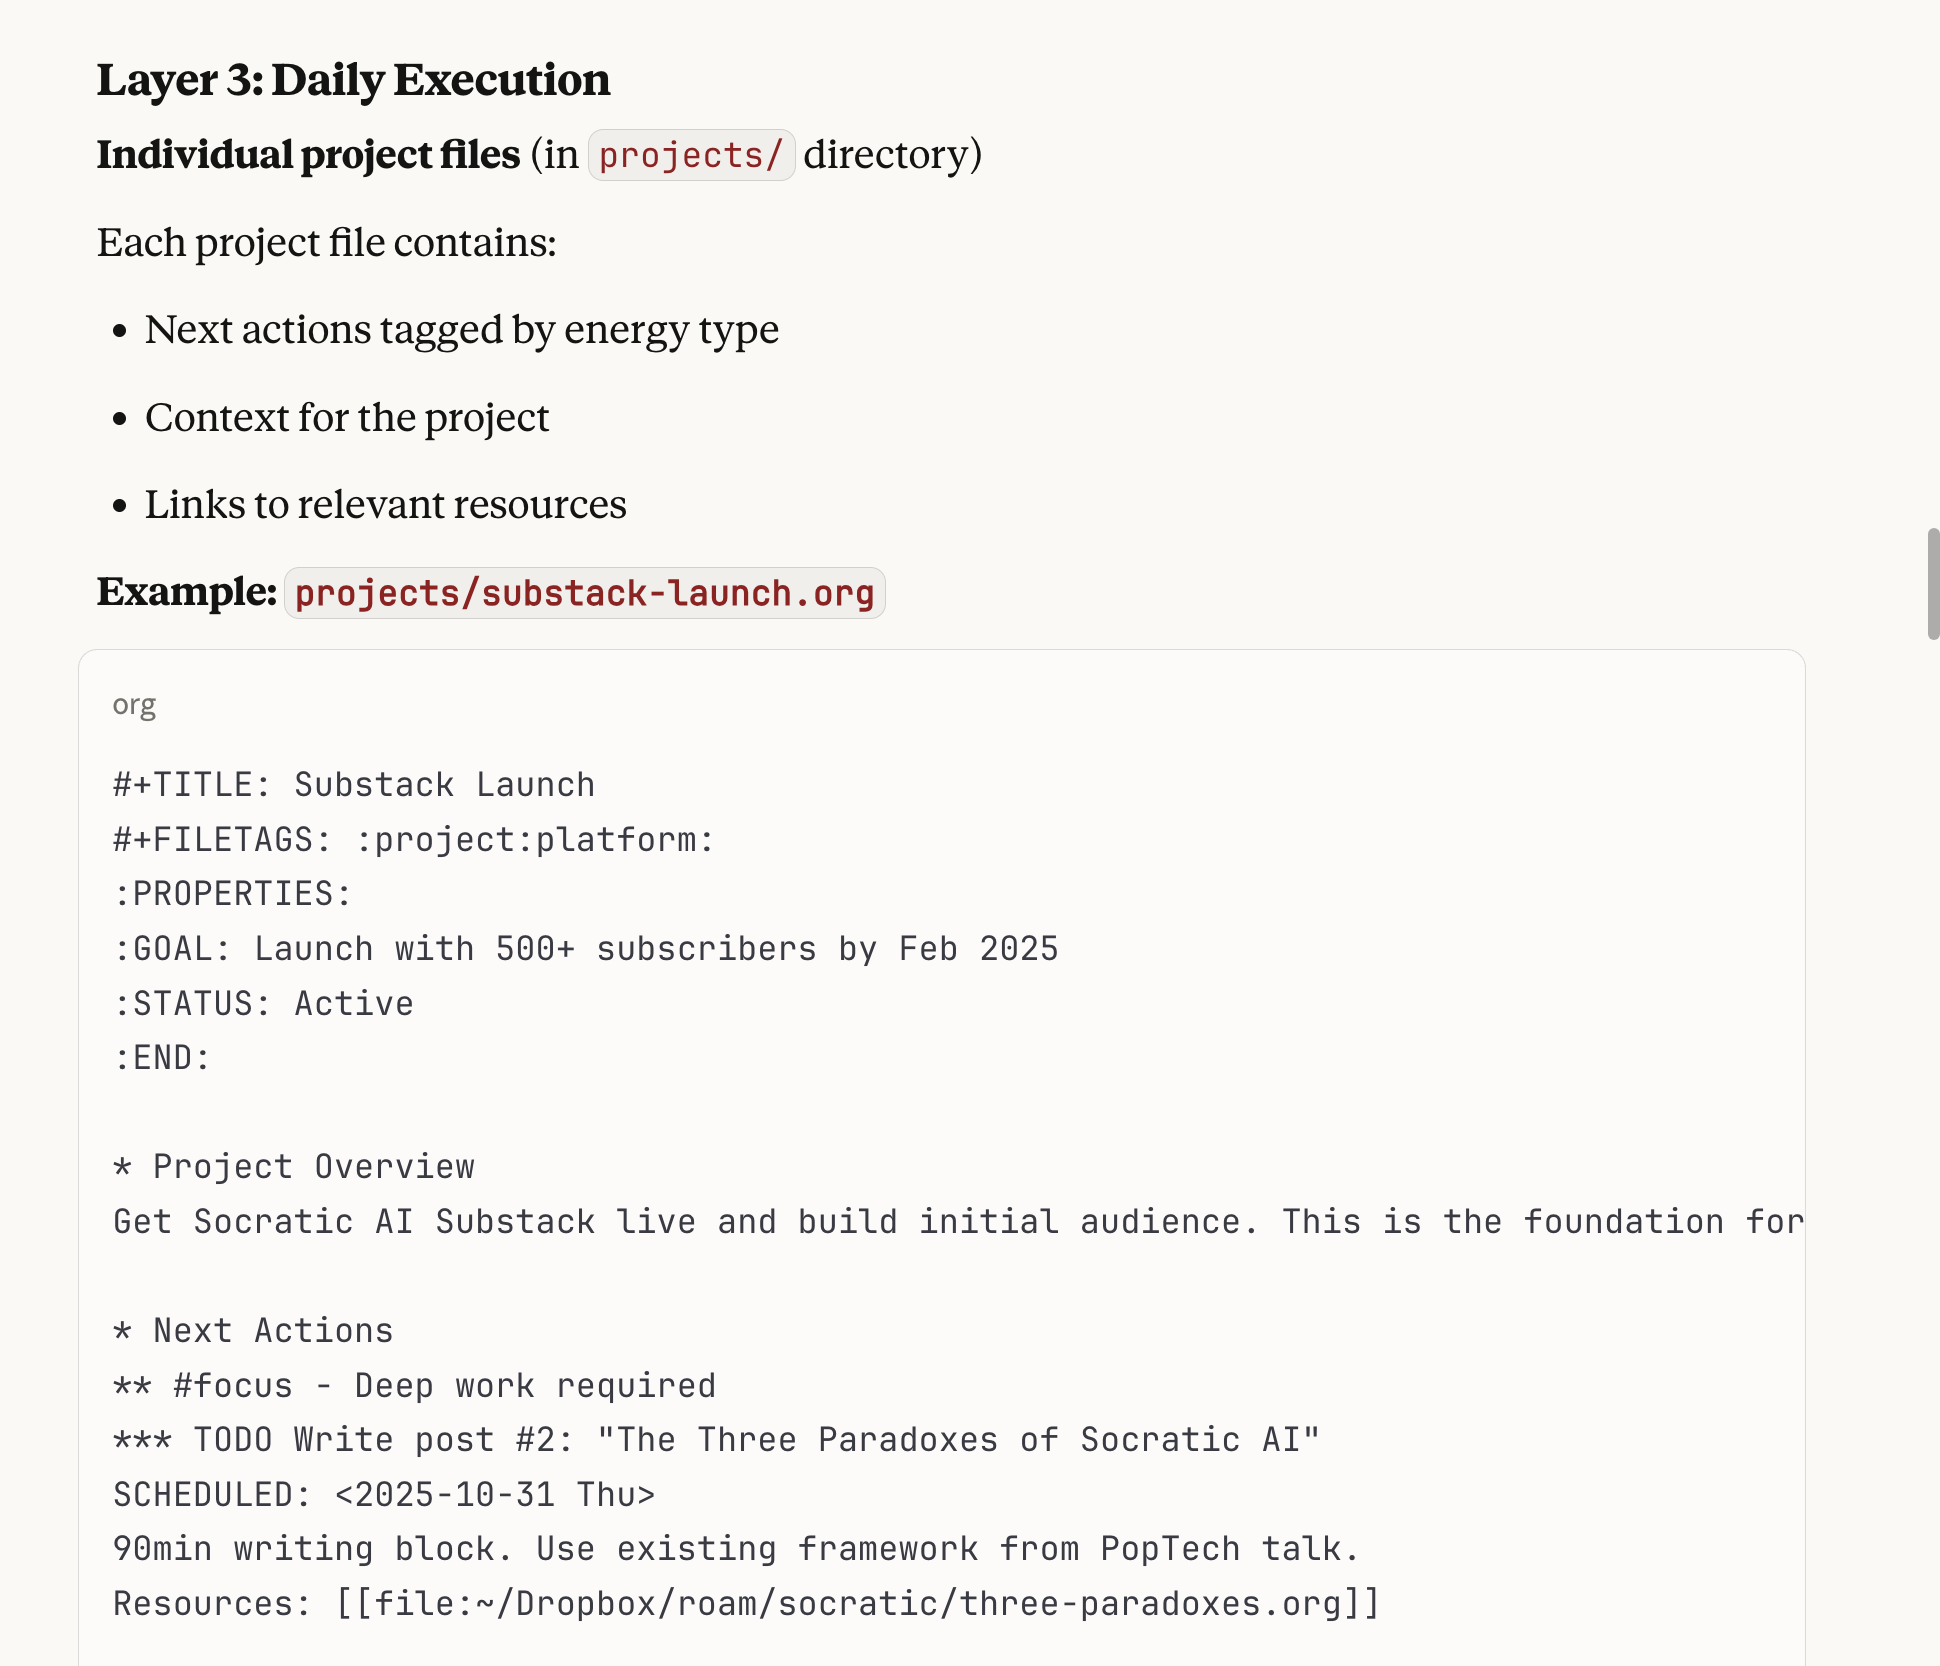
Task: Click the TODO 'Write post #2' line
Action: point(716,1440)
